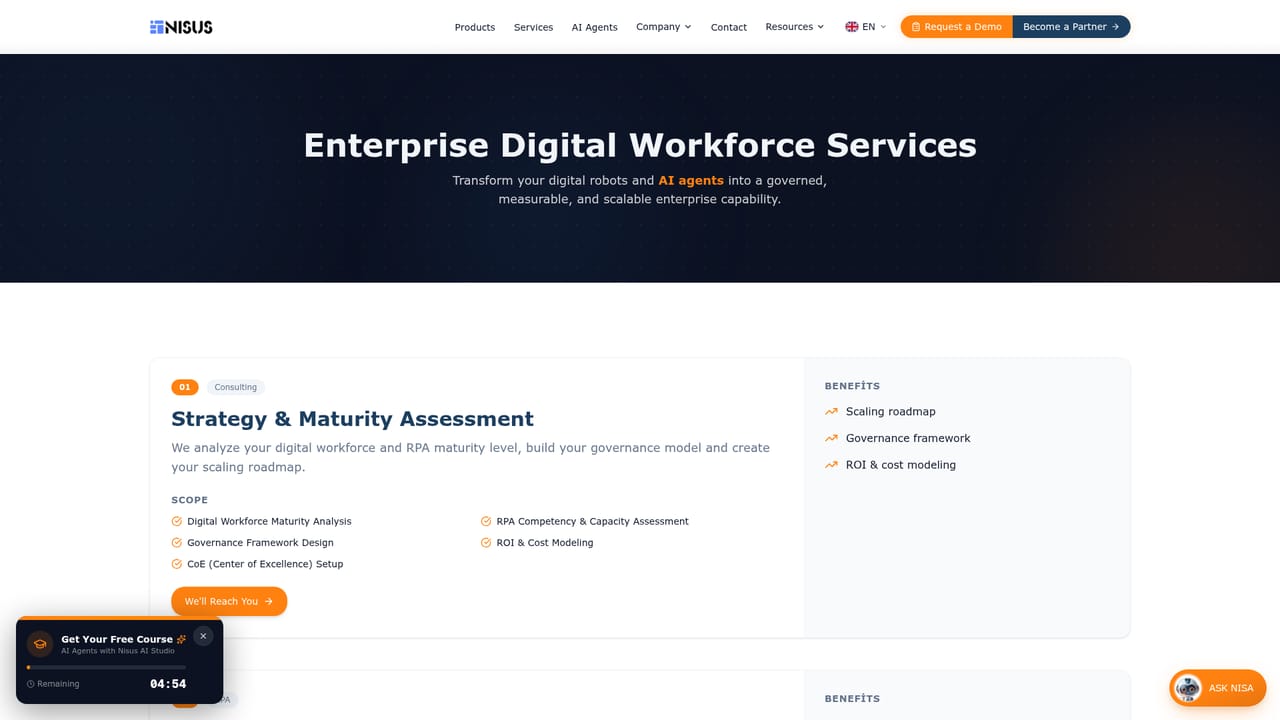Open the EN language selector
Screen dimensions: 1280x720
(x=866, y=27)
